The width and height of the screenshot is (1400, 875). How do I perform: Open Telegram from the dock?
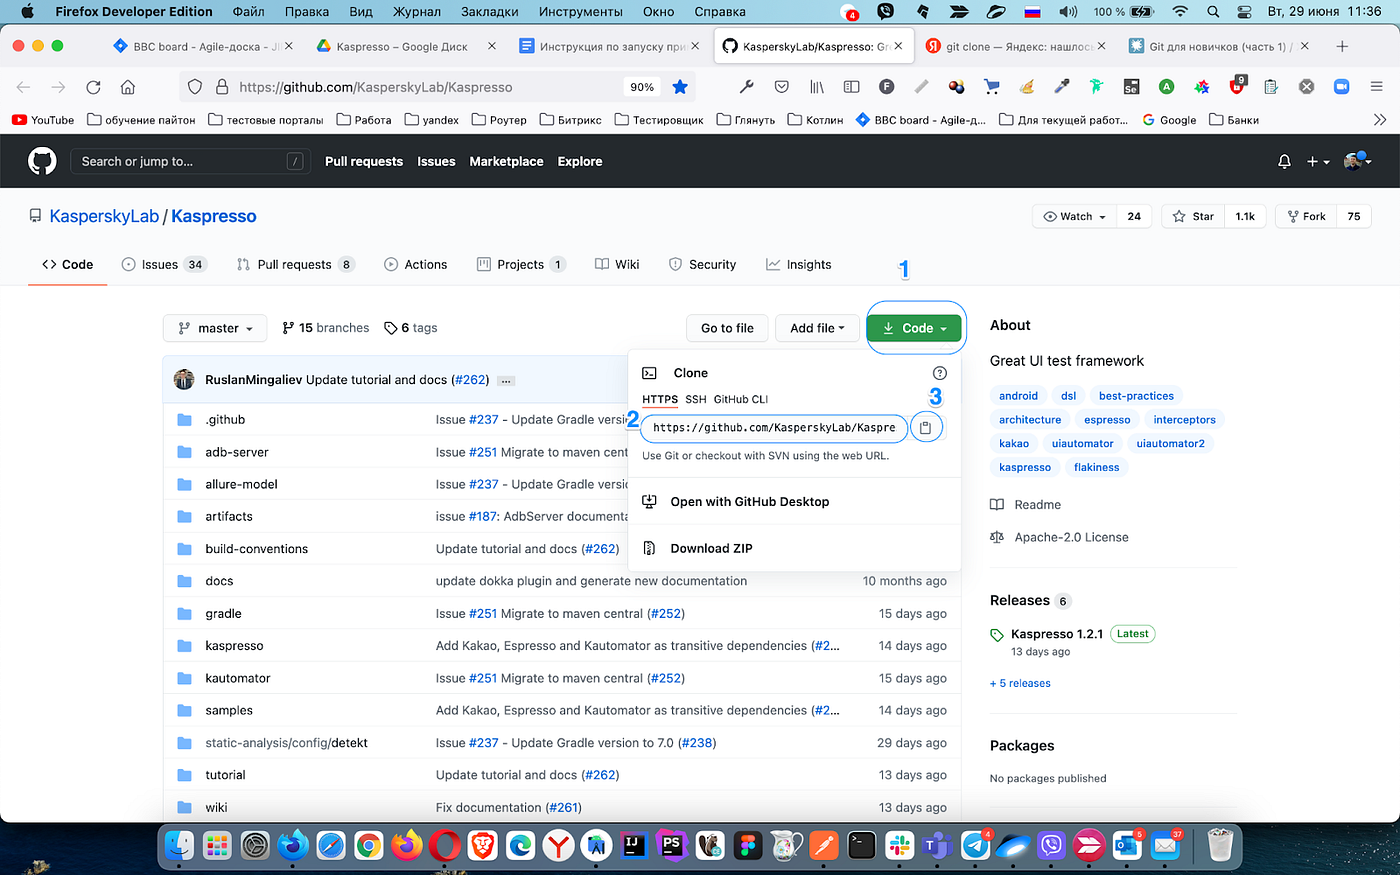[x=975, y=846]
